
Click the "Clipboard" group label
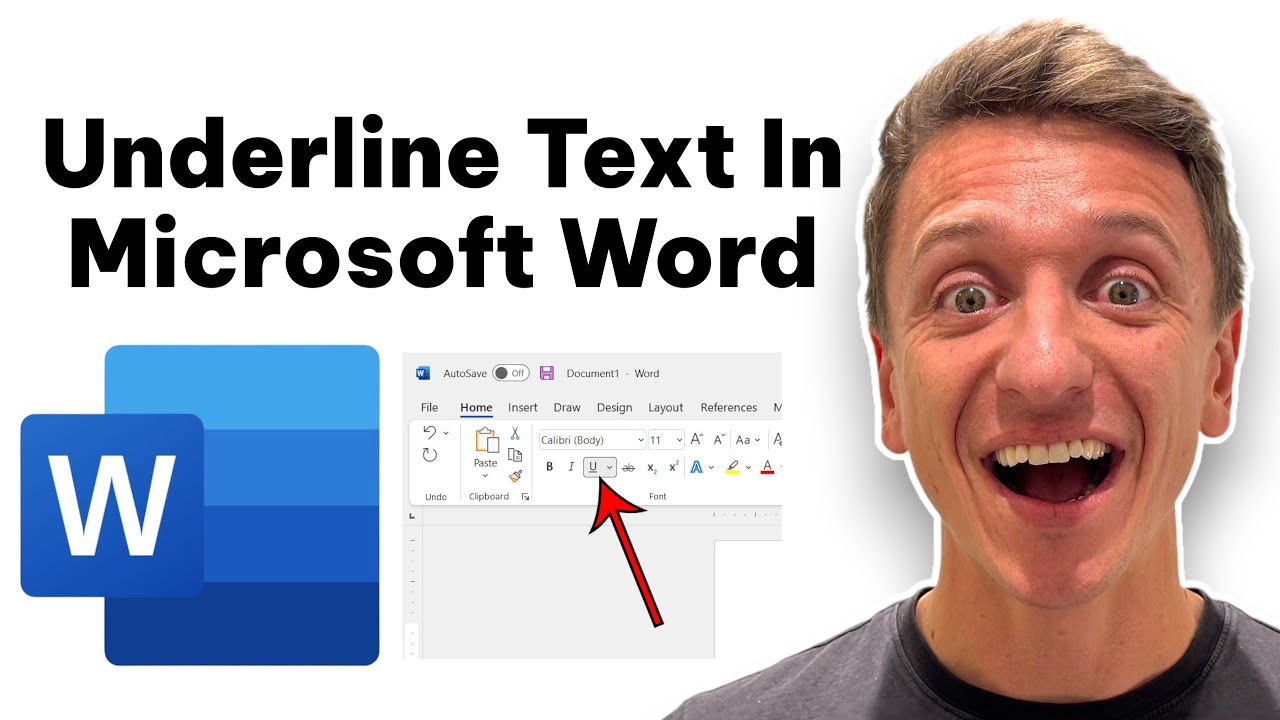pos(489,496)
